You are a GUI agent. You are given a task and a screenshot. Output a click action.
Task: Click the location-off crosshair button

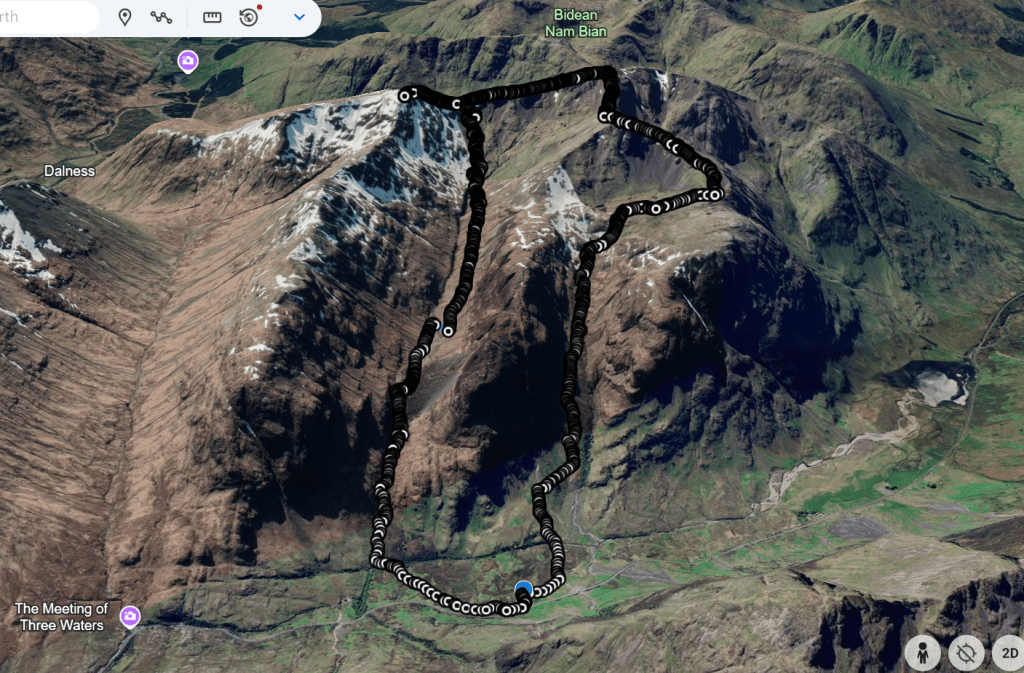[966, 654]
